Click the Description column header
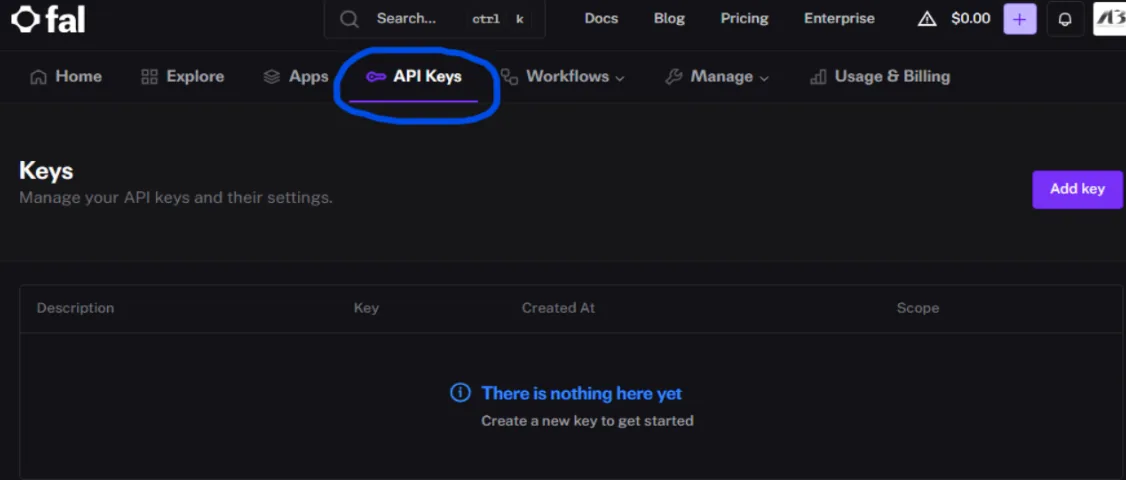 pos(75,308)
